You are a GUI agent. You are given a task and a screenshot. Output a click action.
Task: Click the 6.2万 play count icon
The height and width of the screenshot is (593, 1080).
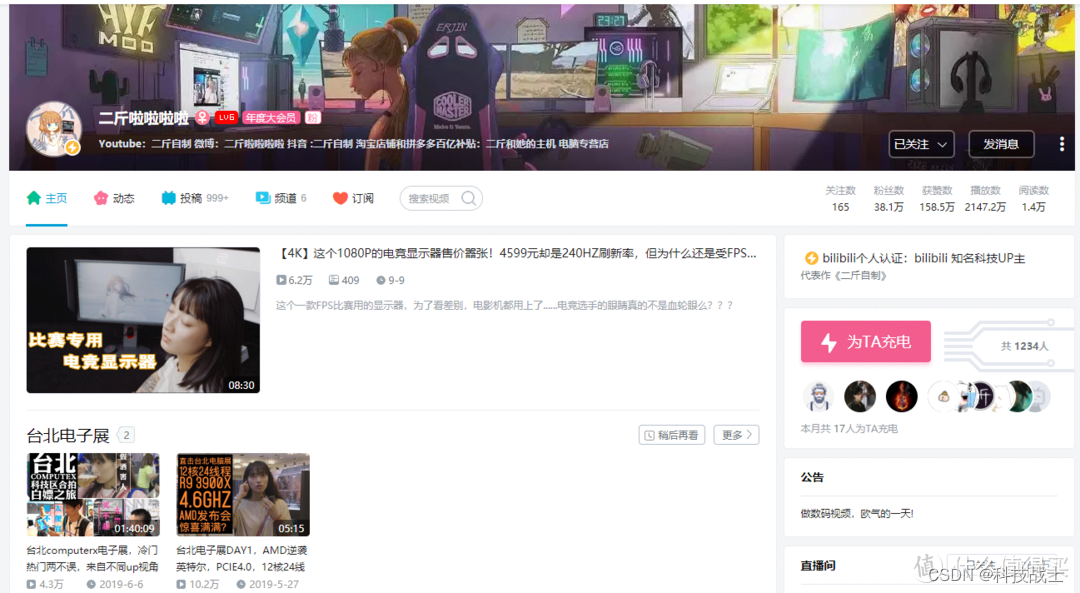tap(281, 280)
